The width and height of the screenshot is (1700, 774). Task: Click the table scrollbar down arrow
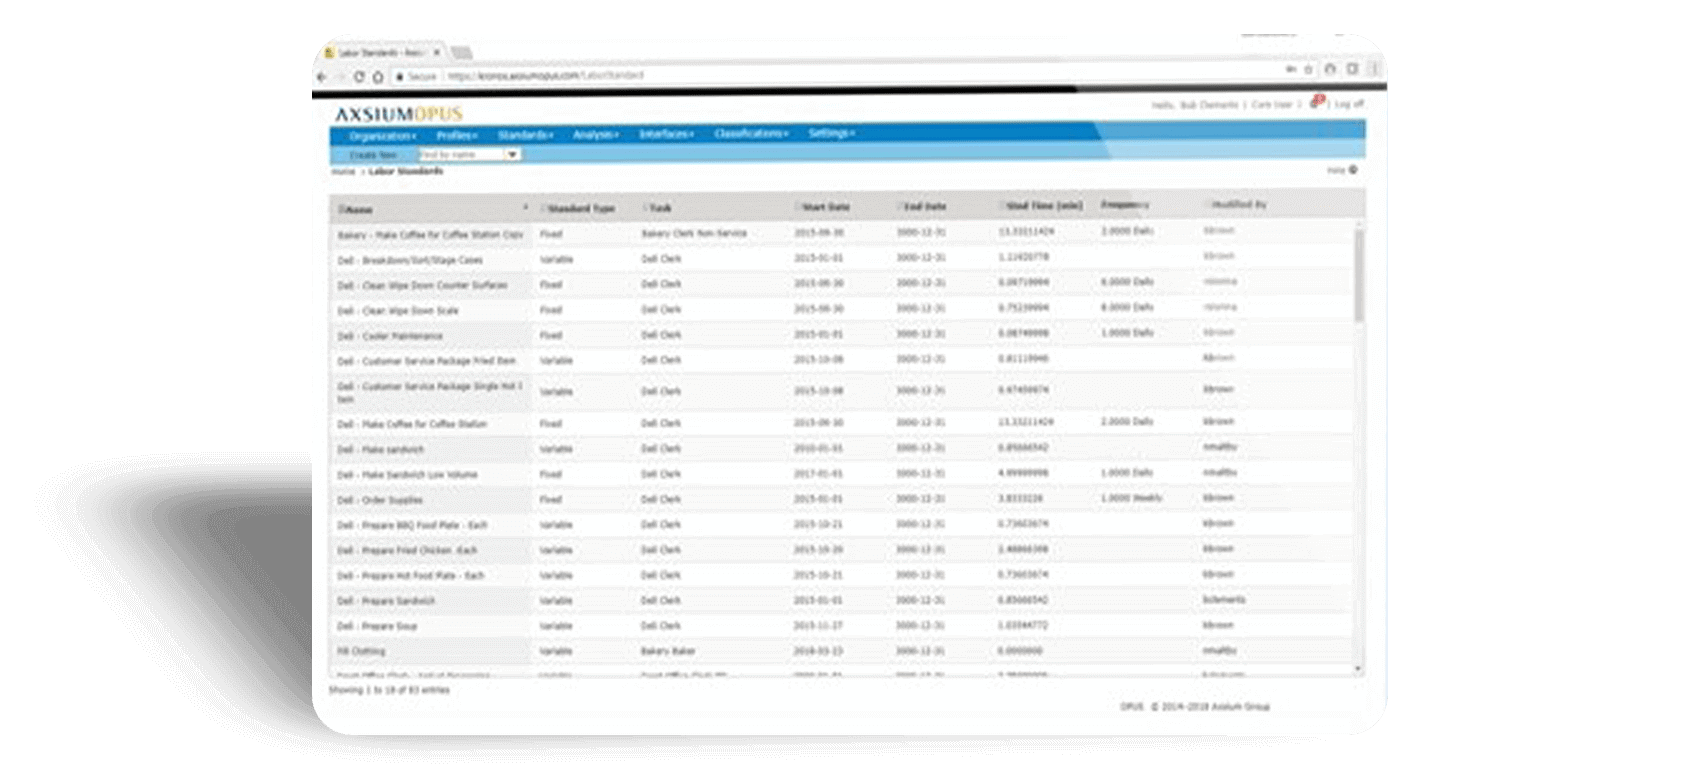(1358, 668)
